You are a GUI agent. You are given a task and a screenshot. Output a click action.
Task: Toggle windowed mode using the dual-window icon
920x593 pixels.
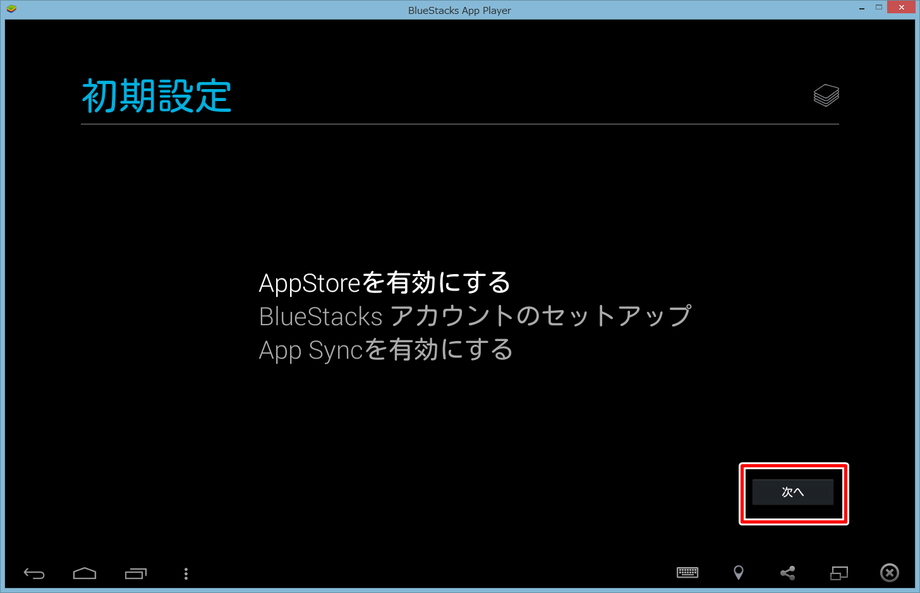(x=839, y=572)
